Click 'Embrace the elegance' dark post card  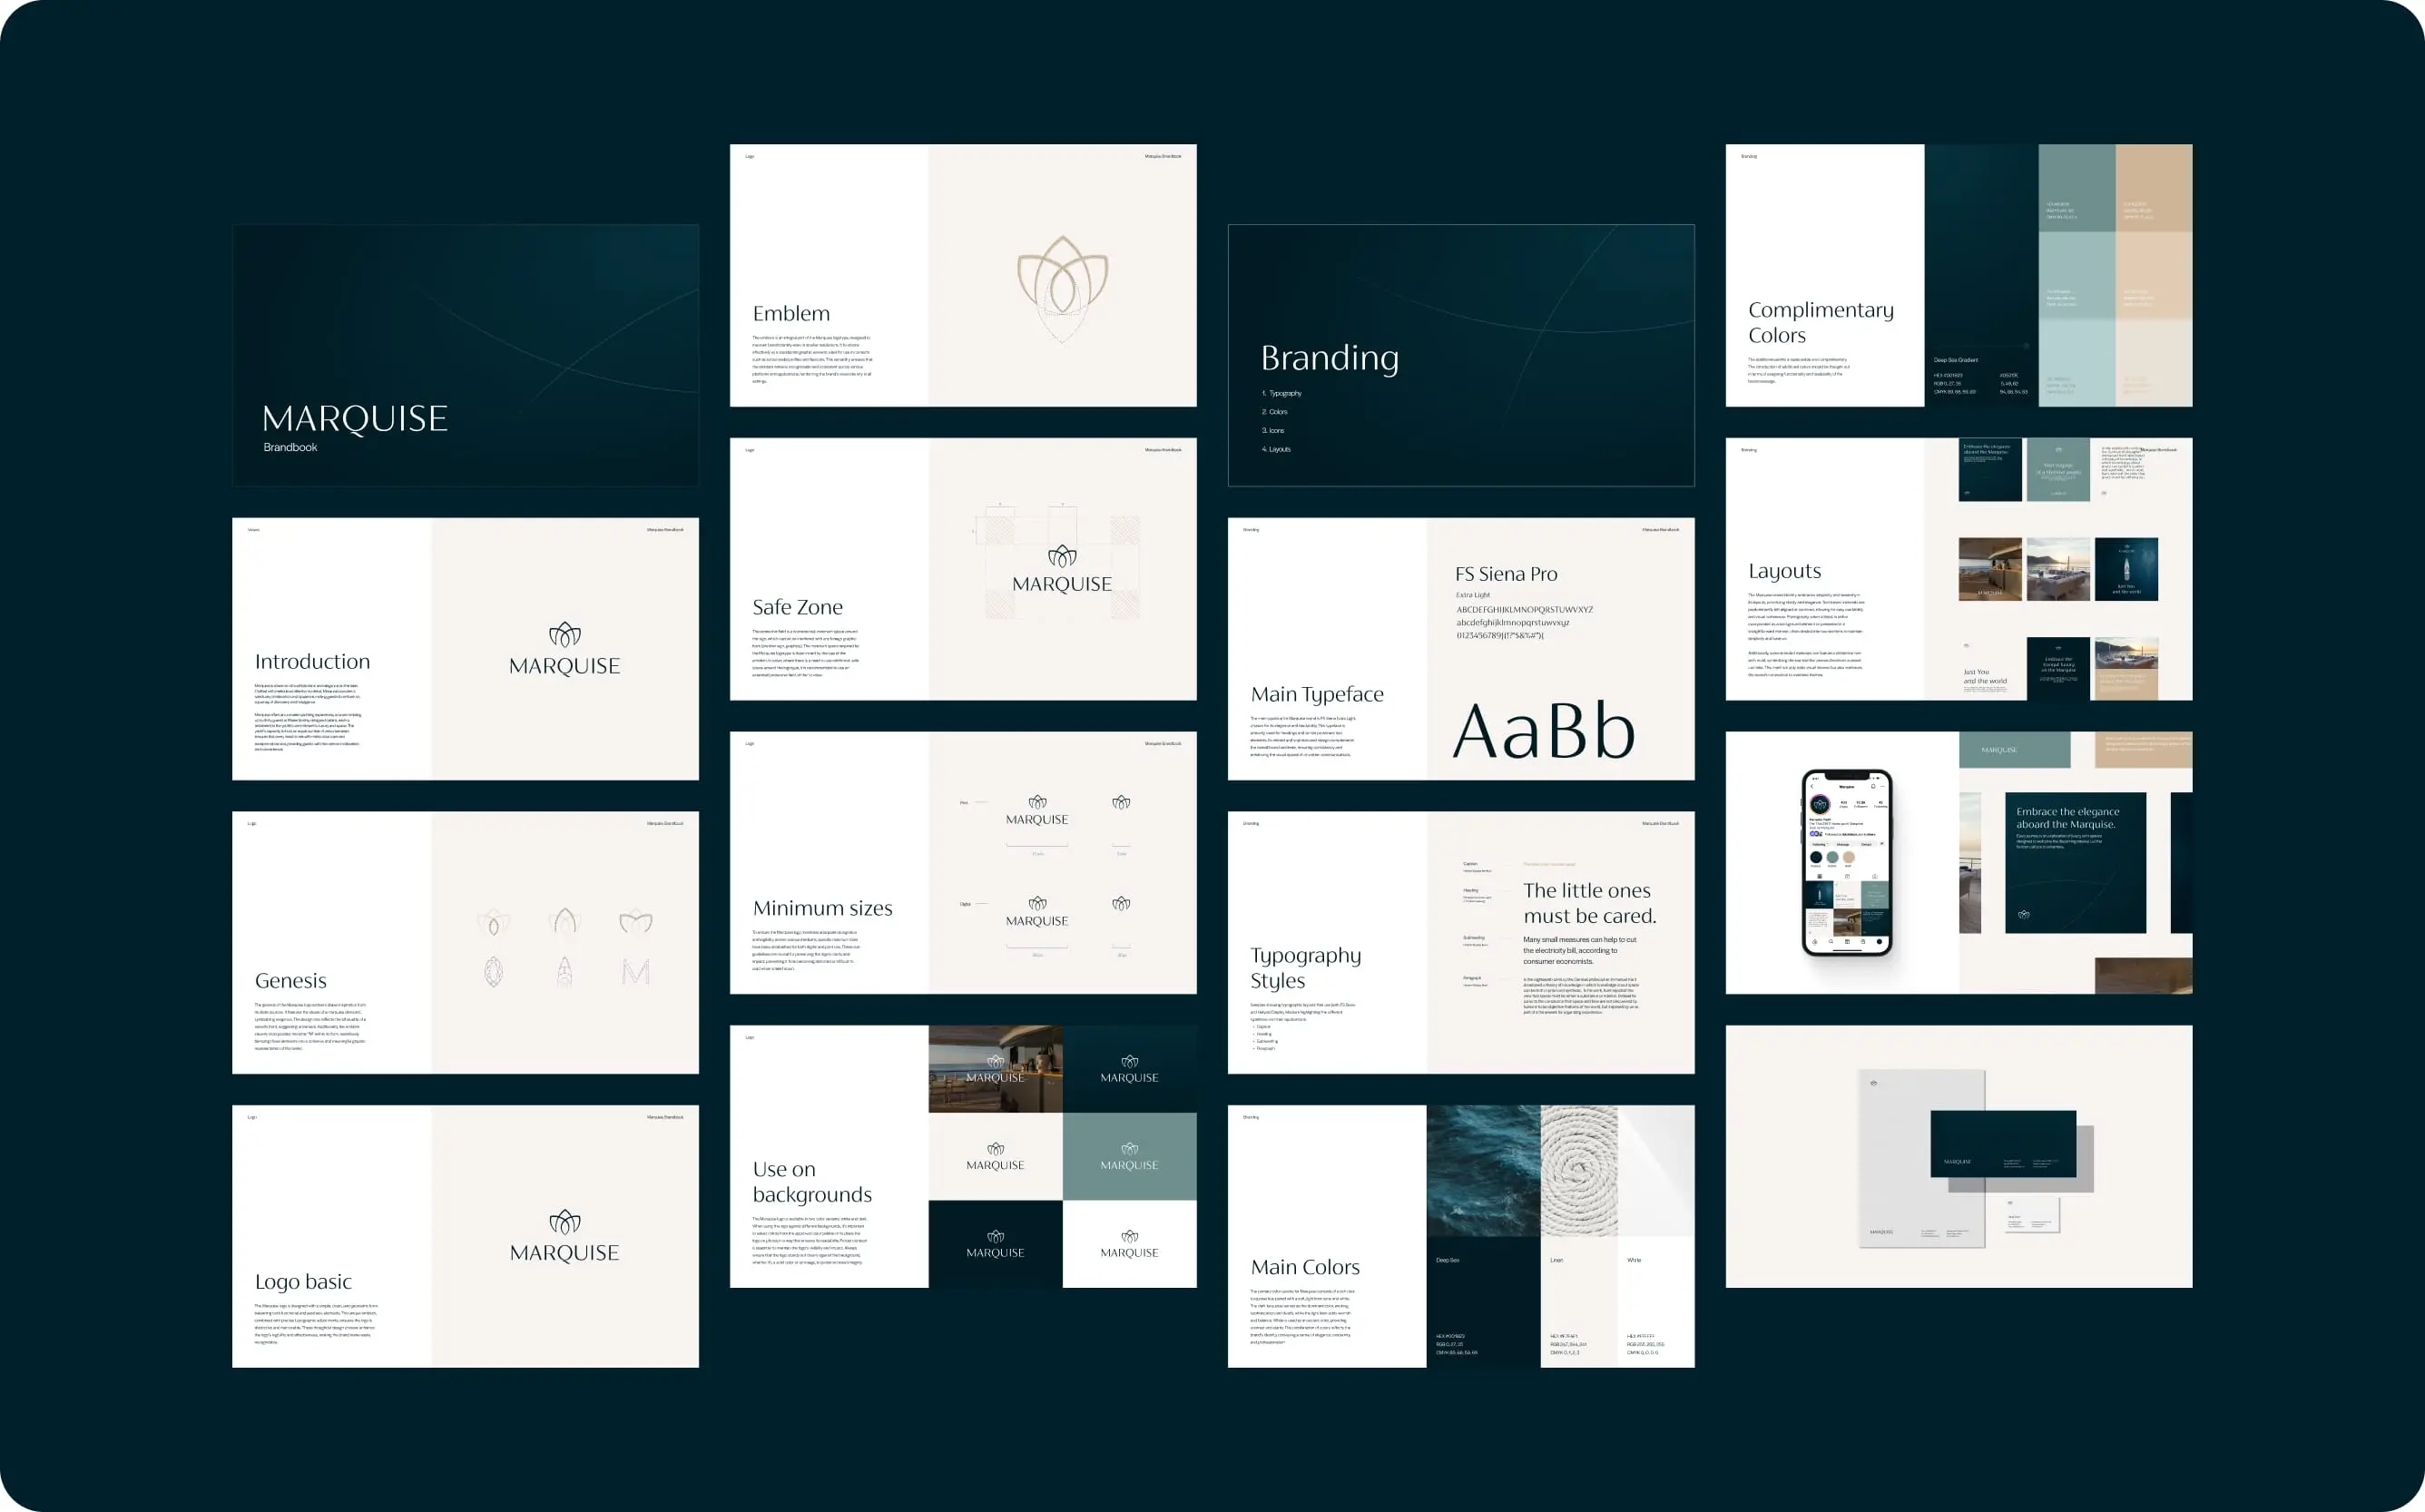point(2074,862)
